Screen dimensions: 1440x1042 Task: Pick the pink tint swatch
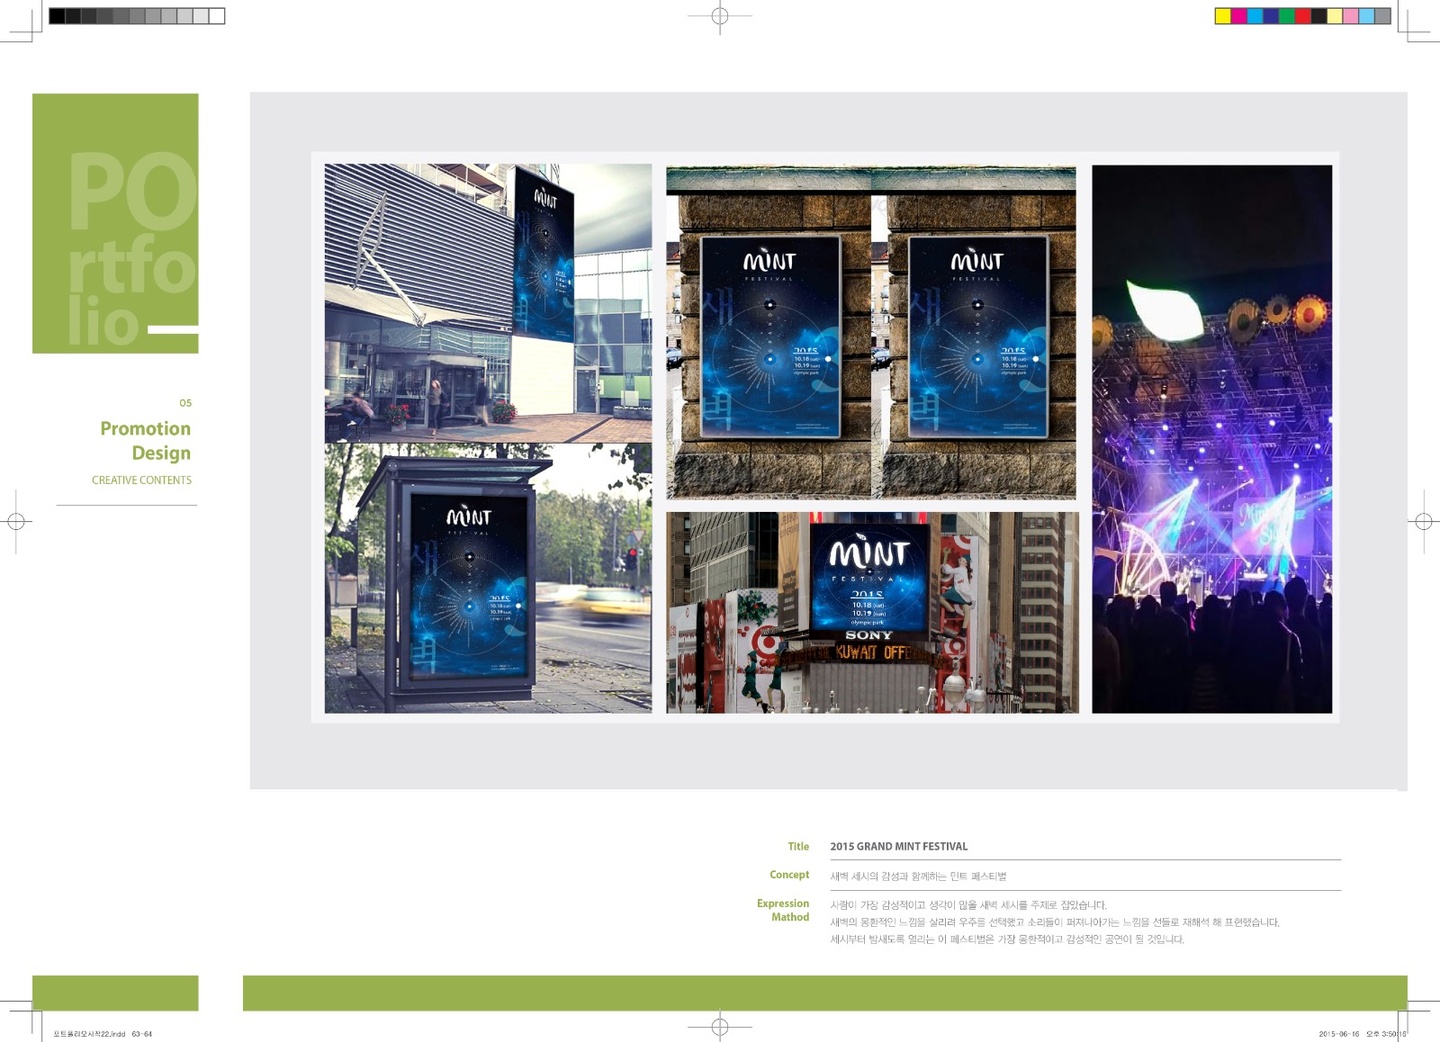(x=1350, y=16)
